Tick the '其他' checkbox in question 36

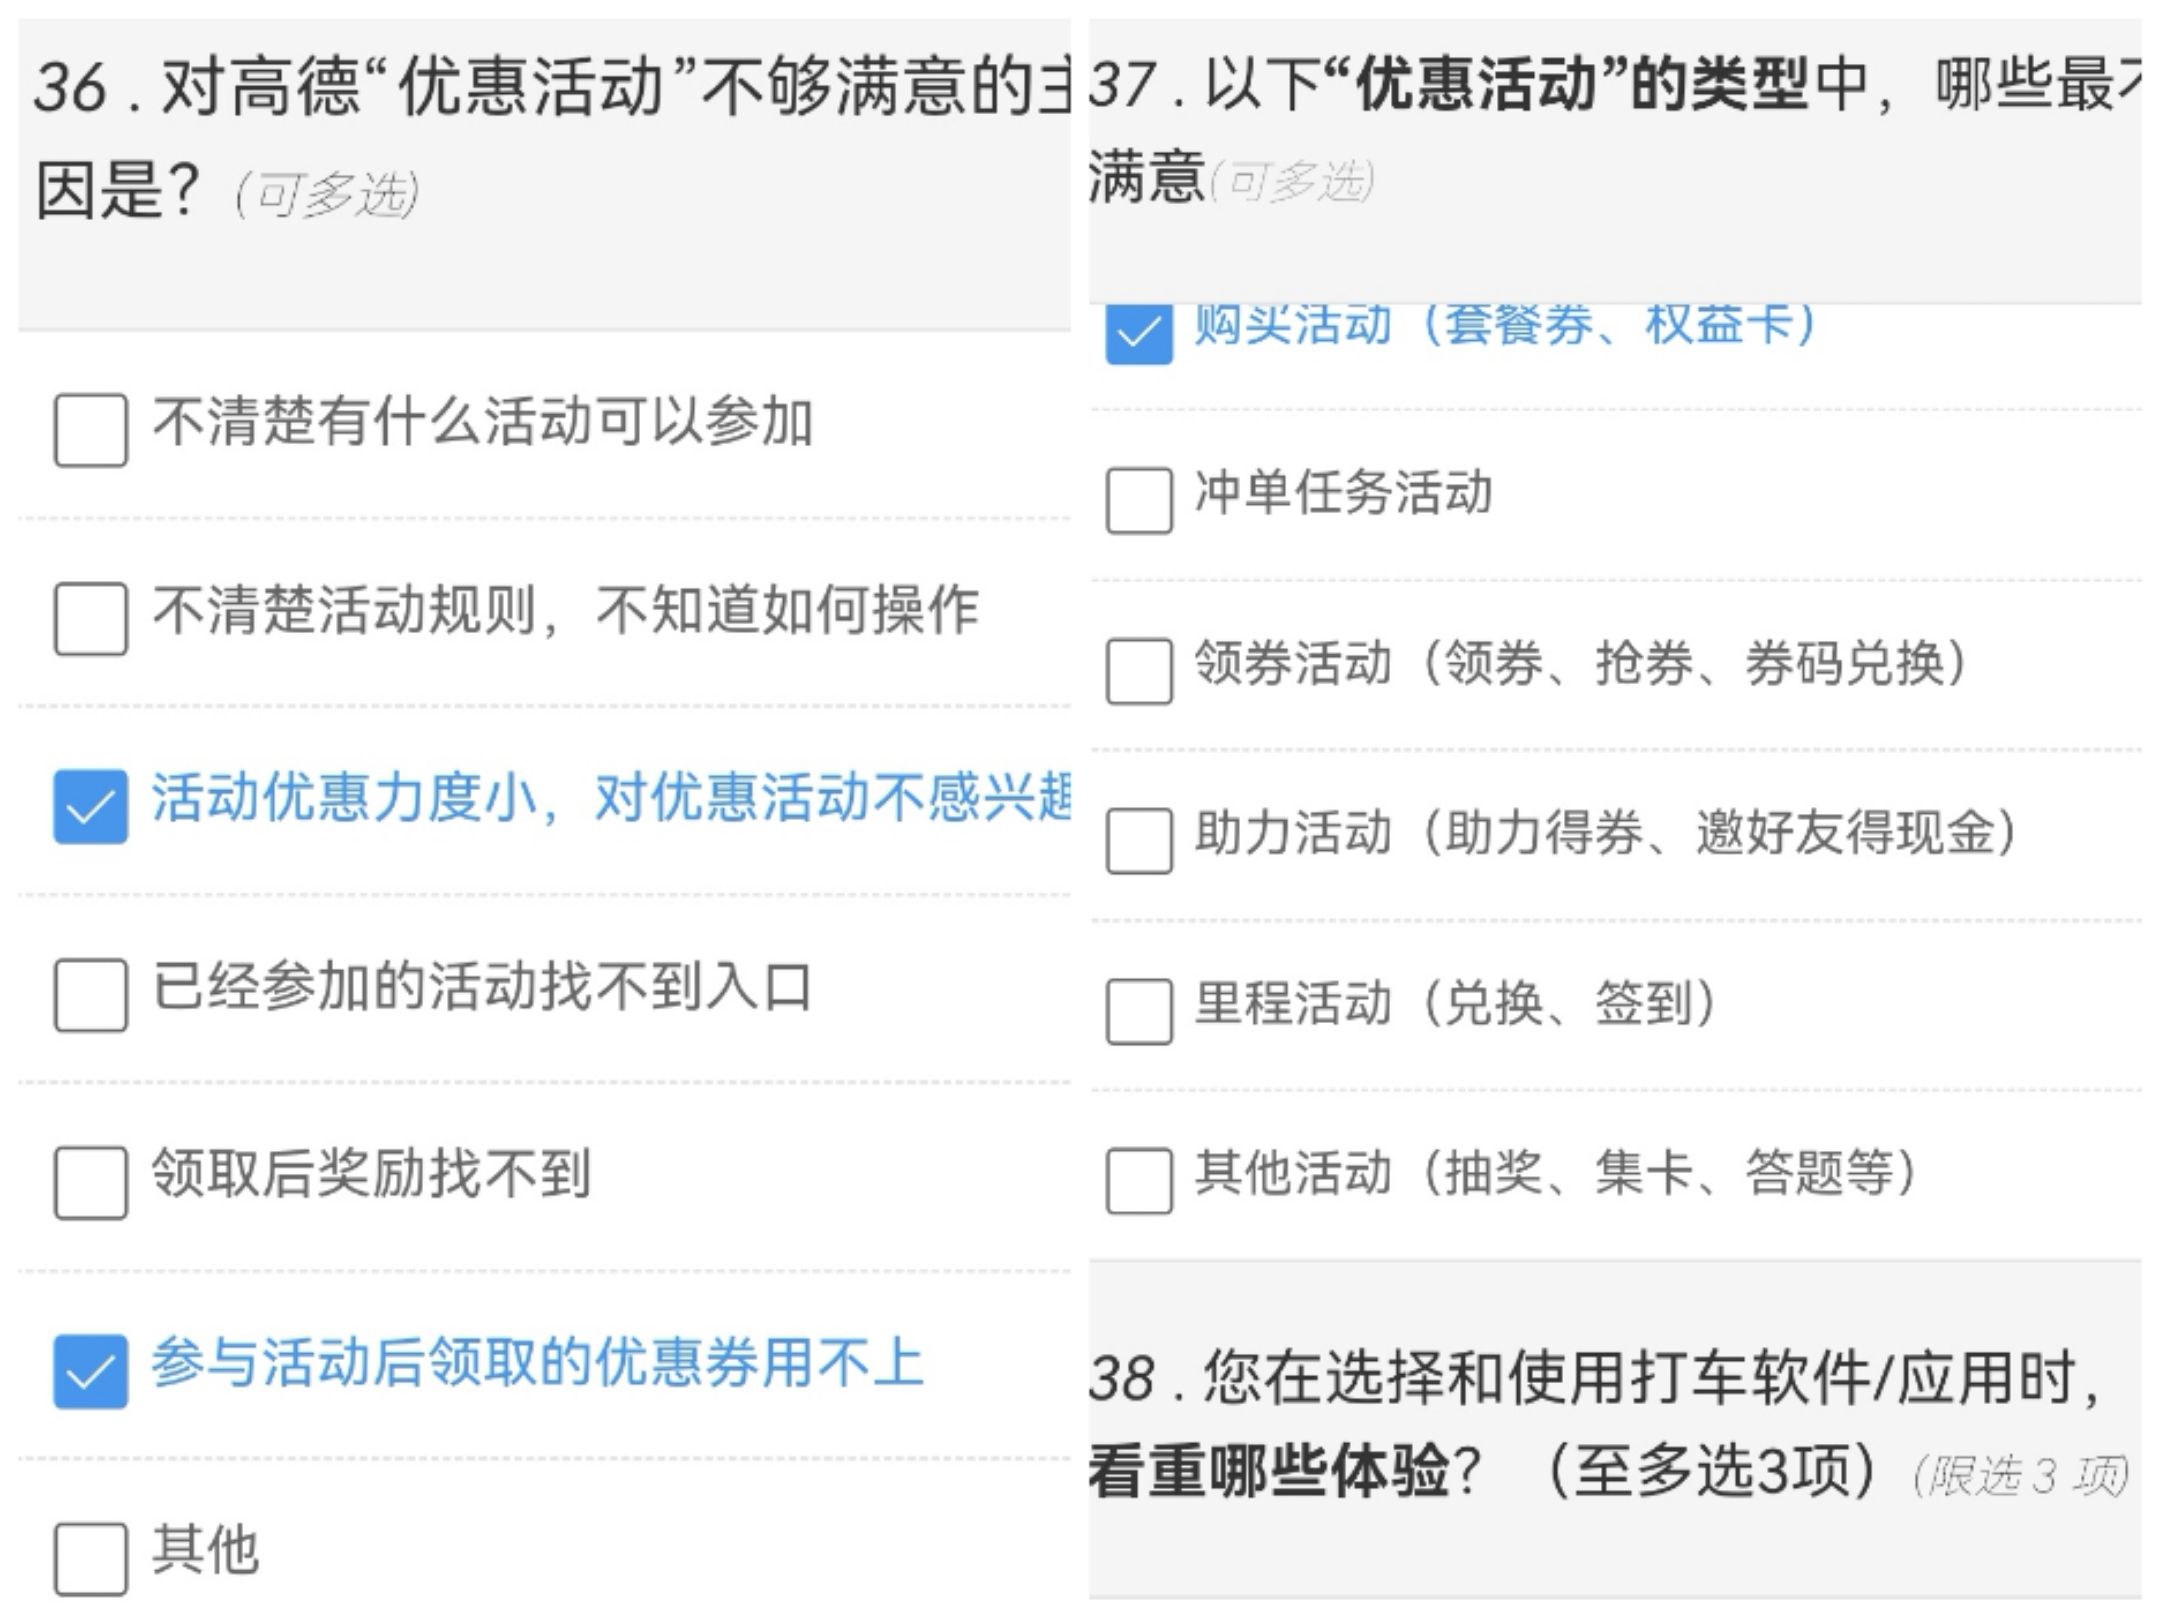(90, 1558)
